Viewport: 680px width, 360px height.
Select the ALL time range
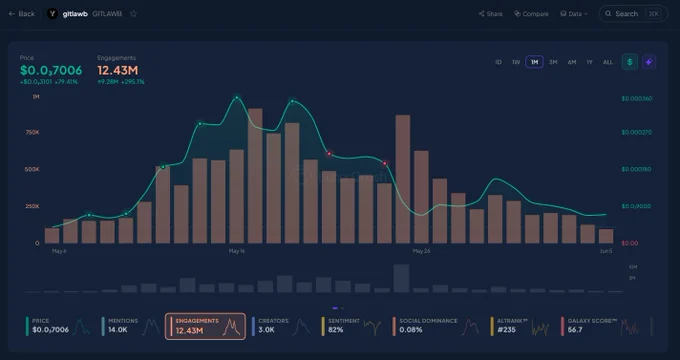(608, 62)
